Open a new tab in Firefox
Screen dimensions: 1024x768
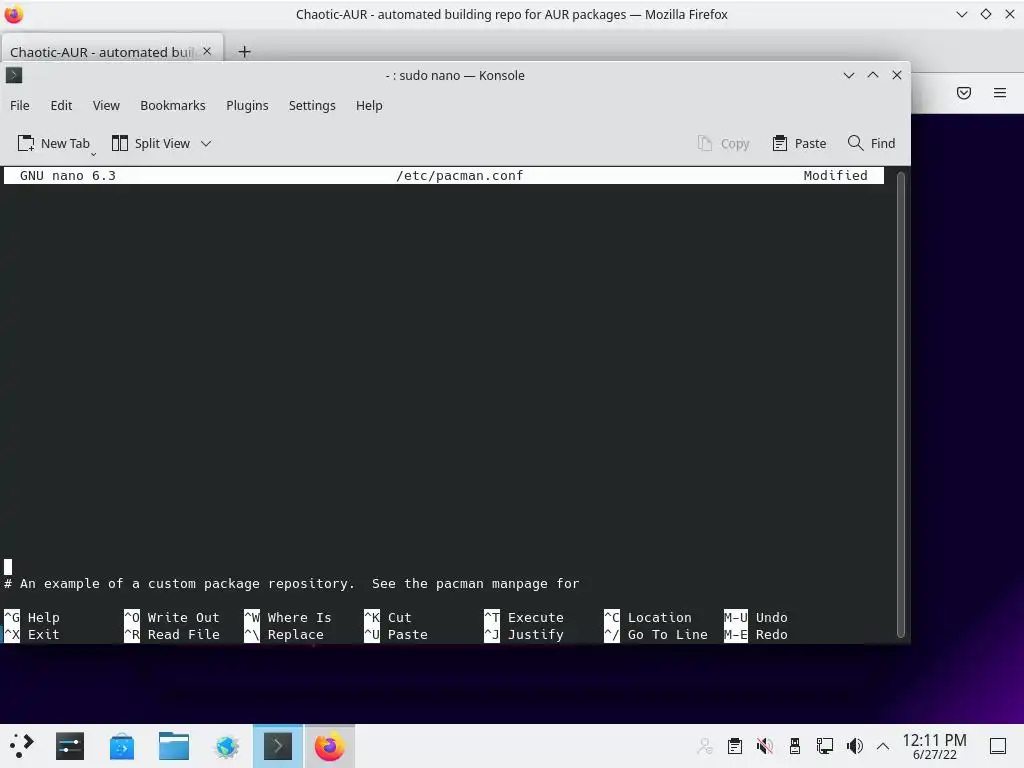244,52
